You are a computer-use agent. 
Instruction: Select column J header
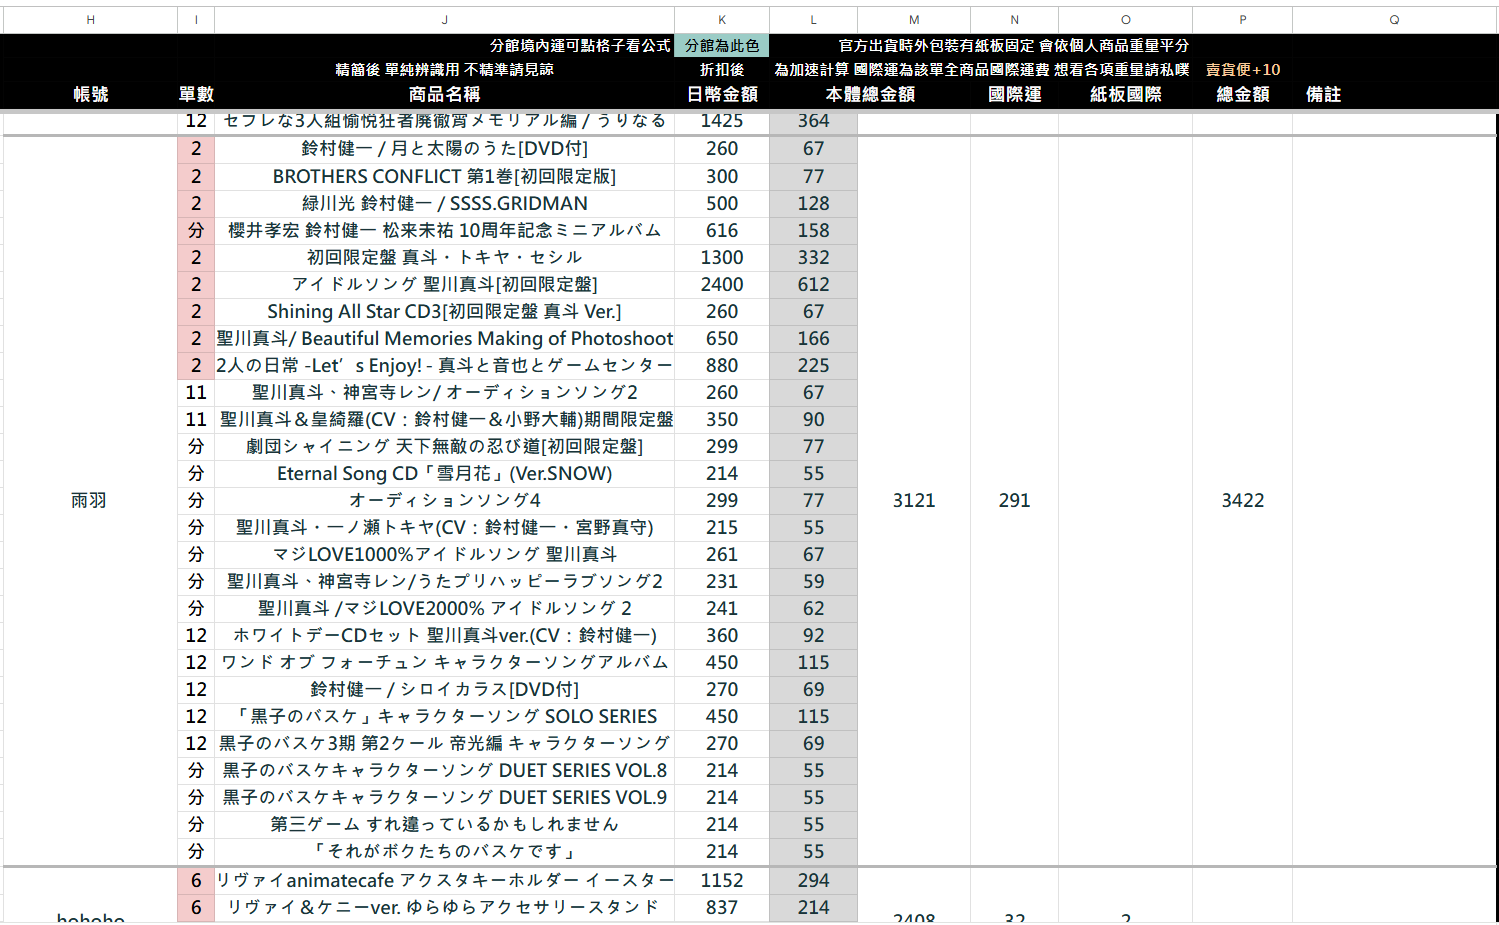point(445,20)
